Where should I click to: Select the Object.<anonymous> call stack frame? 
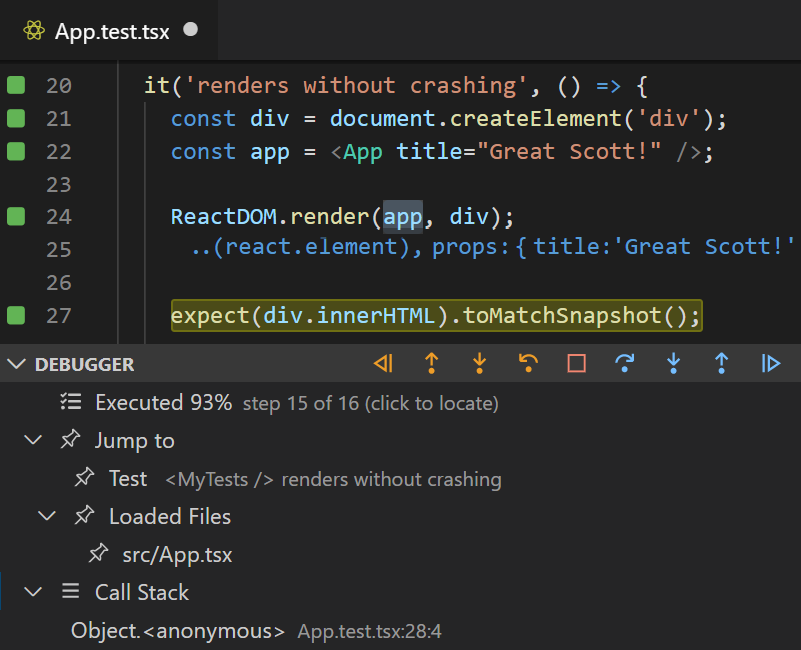[x=177, y=631]
